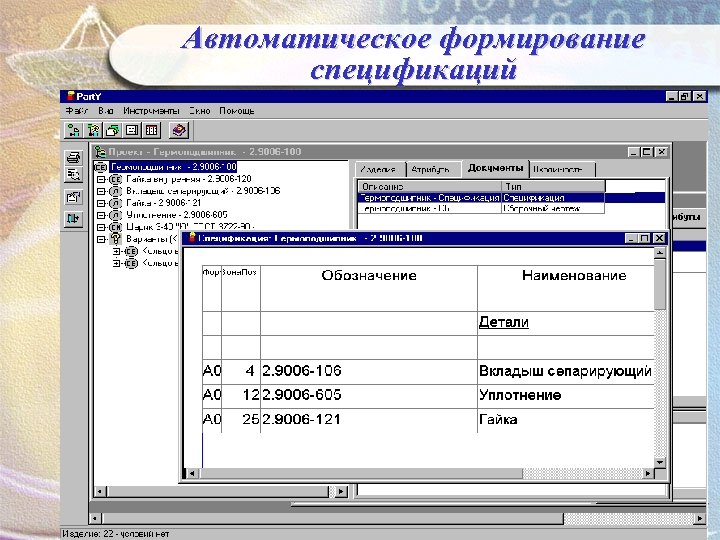This screenshot has height=540, width=720.
Task: Click the PartY application title icon
Action: click(x=70, y=96)
